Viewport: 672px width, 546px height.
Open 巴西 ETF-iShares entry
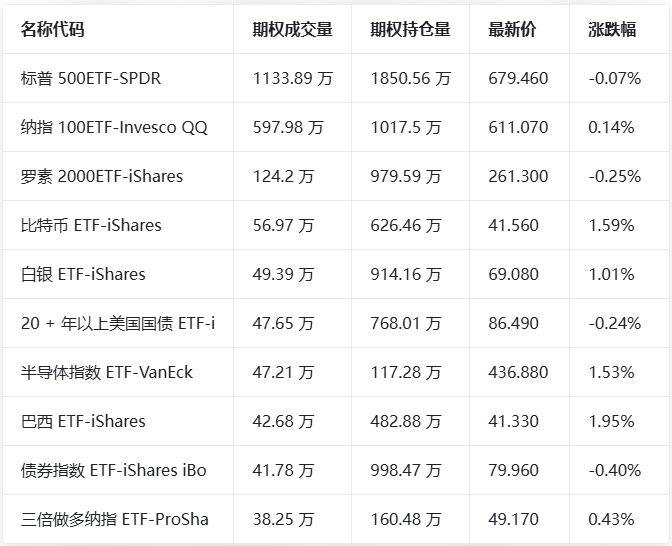pos(83,421)
